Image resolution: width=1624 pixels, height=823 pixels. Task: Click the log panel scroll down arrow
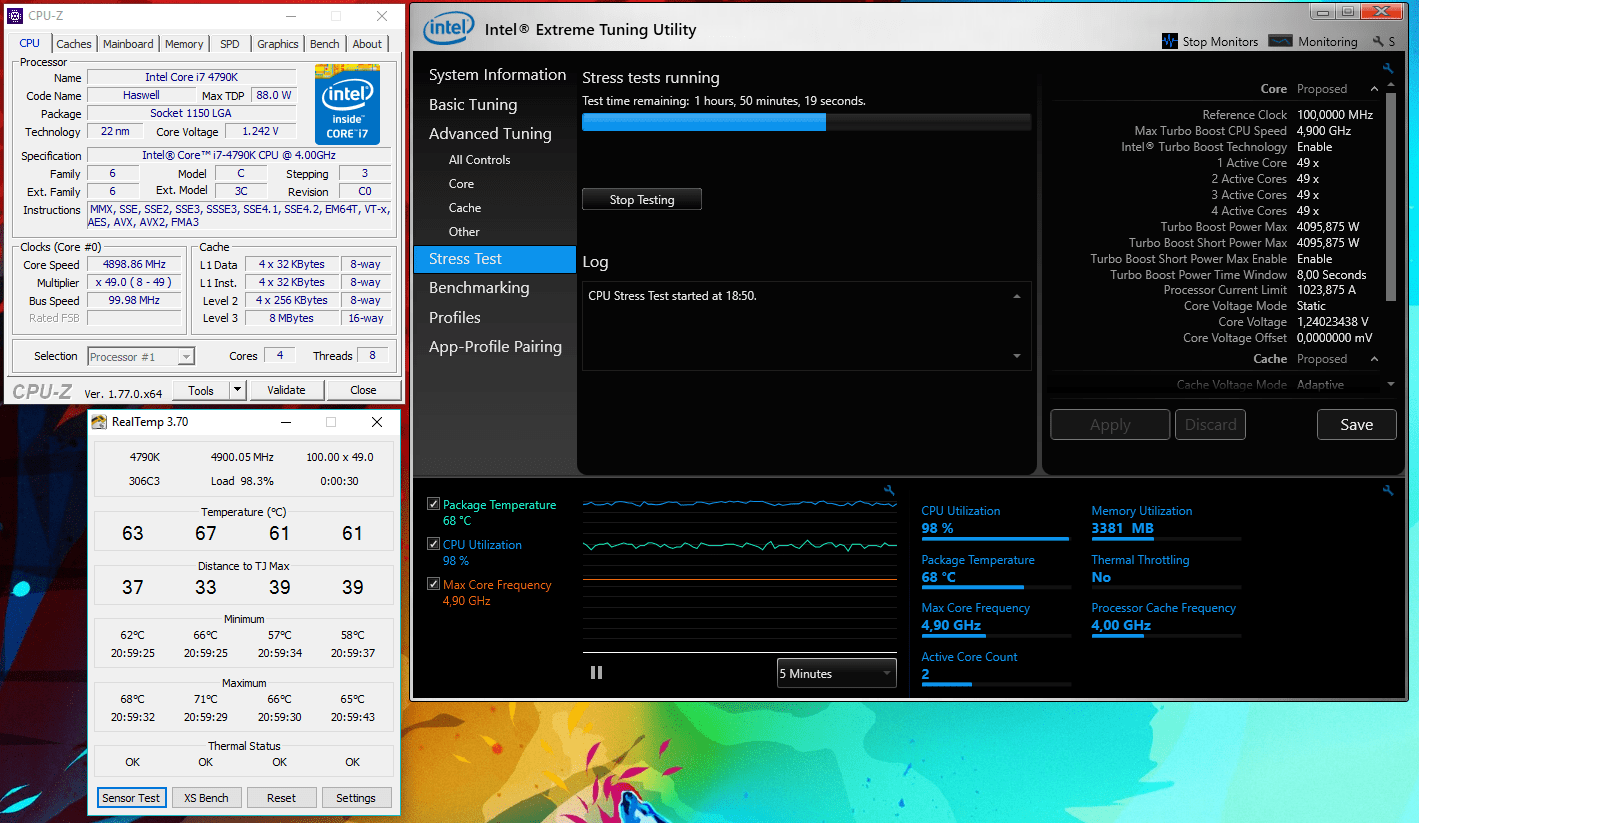(x=1017, y=356)
